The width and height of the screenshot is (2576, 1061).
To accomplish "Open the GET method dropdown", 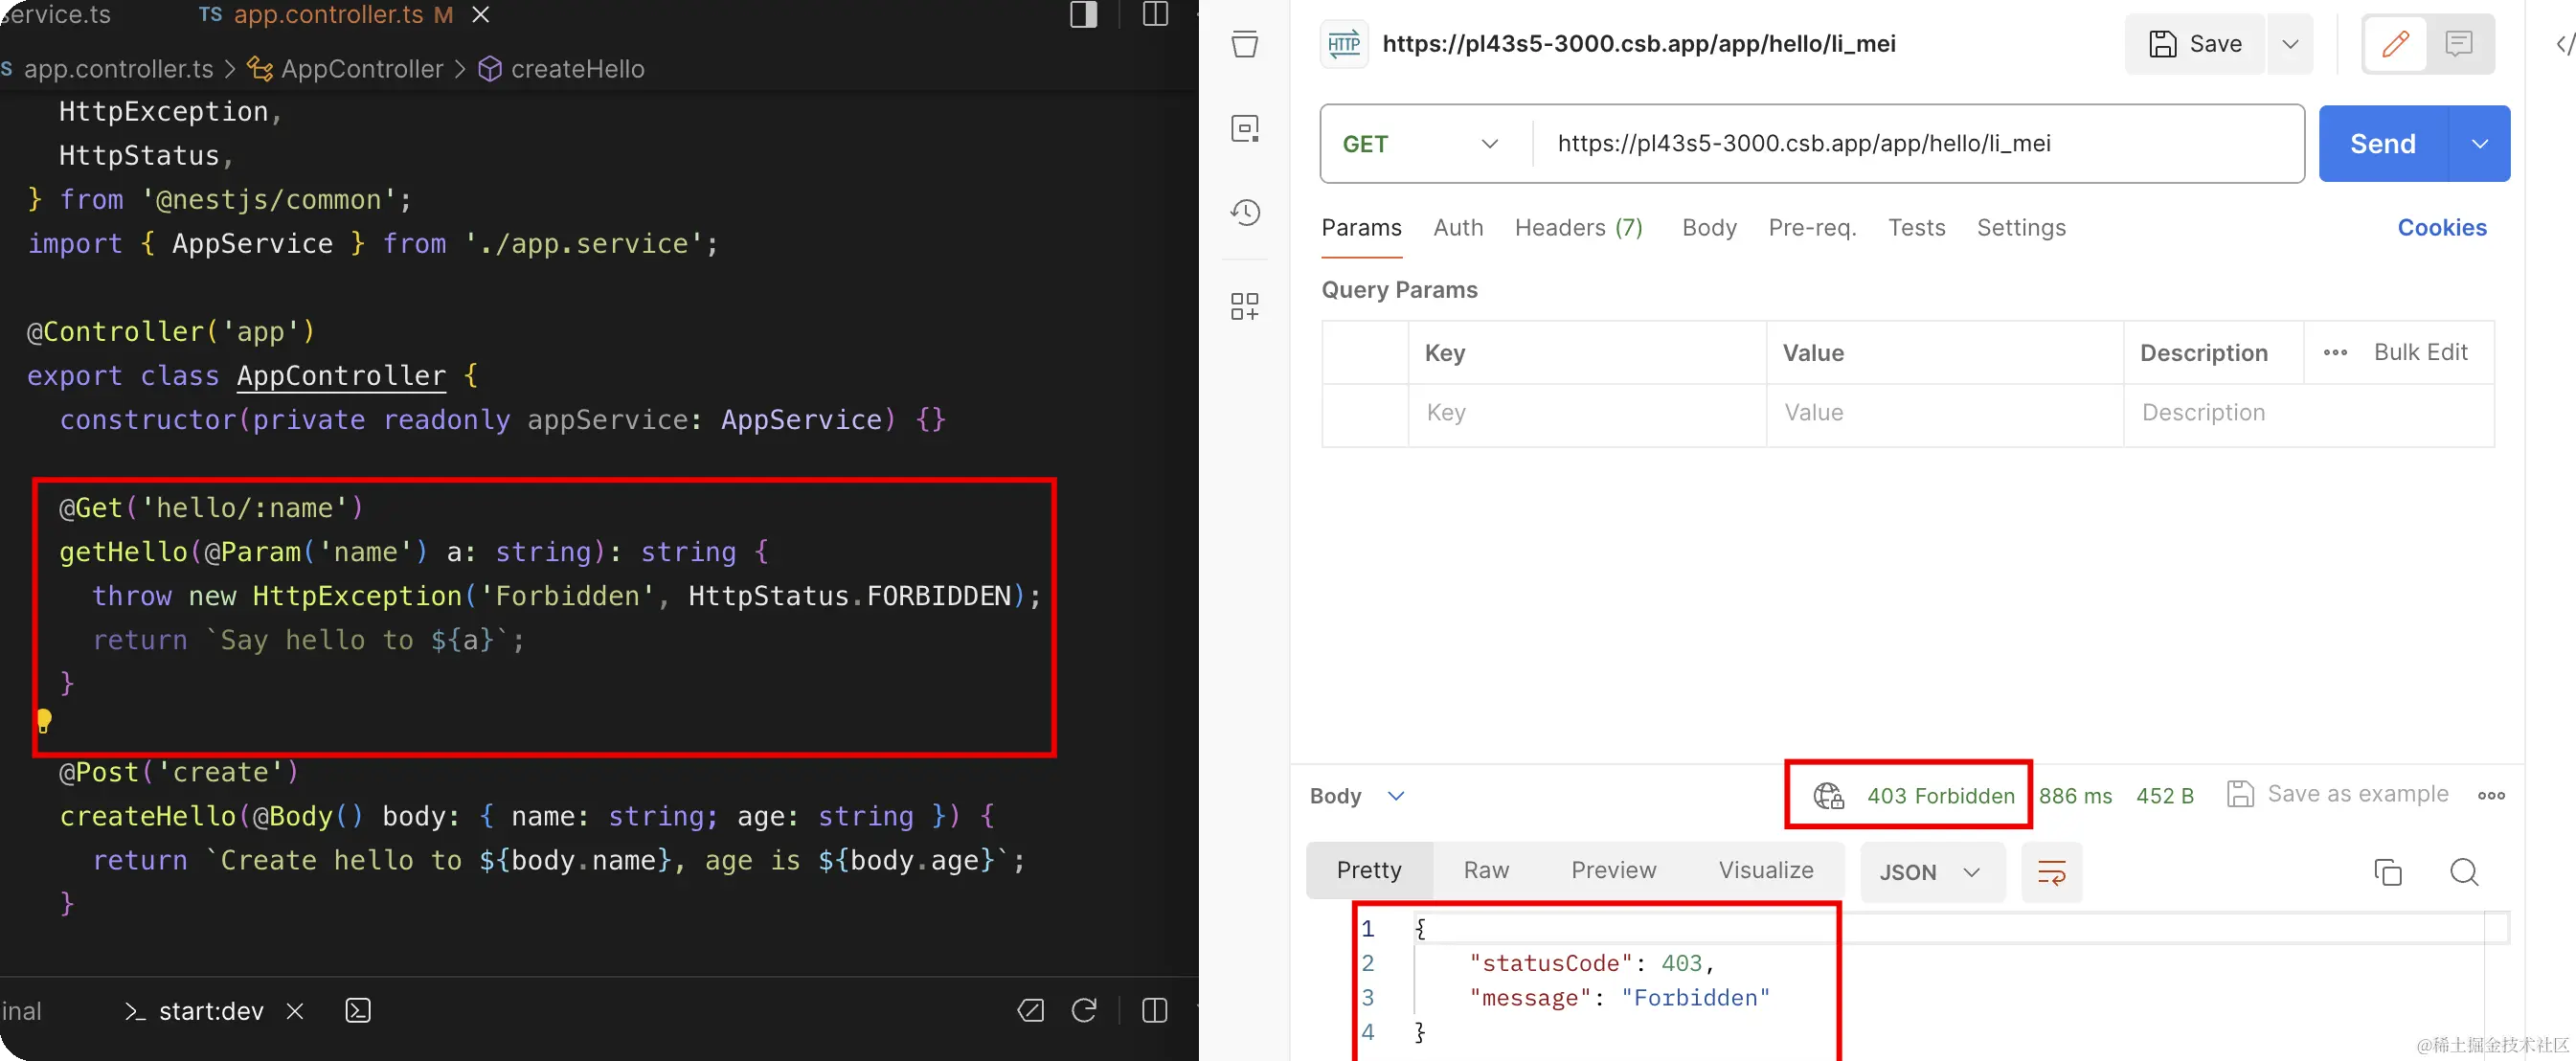I will pyautogui.click(x=1421, y=144).
